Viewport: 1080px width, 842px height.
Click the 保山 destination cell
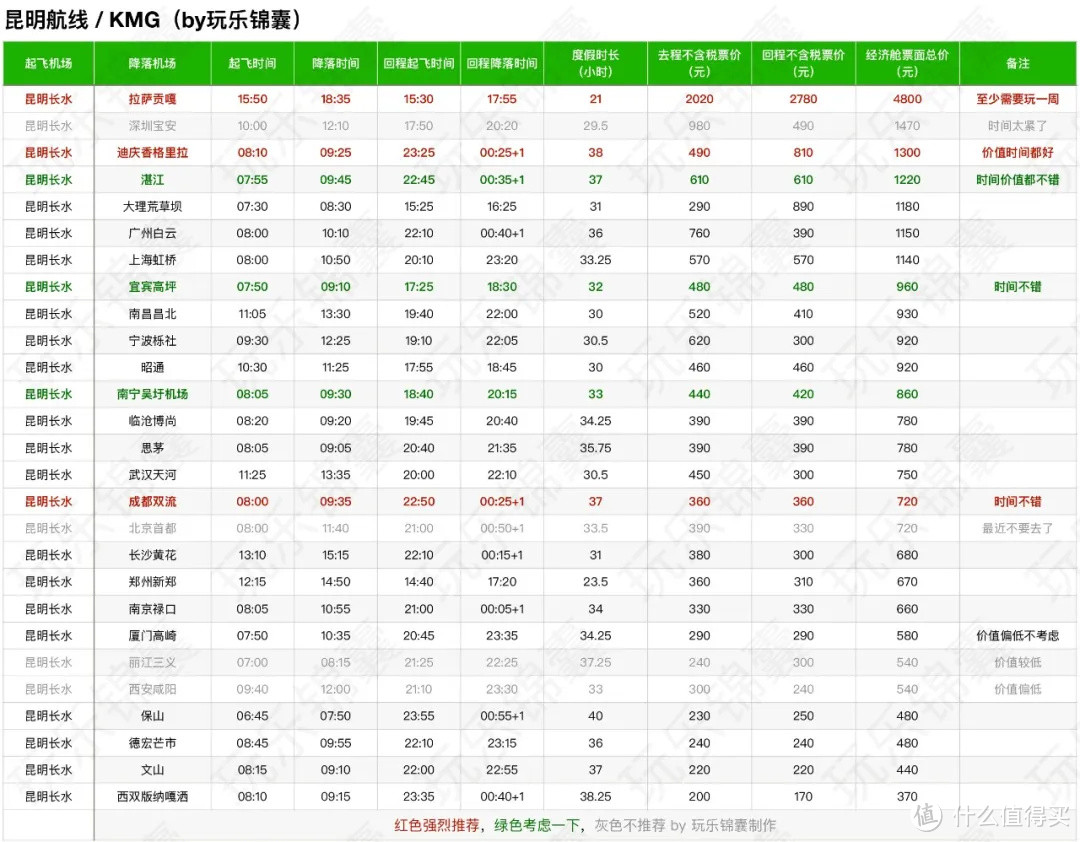pyautogui.click(x=152, y=717)
